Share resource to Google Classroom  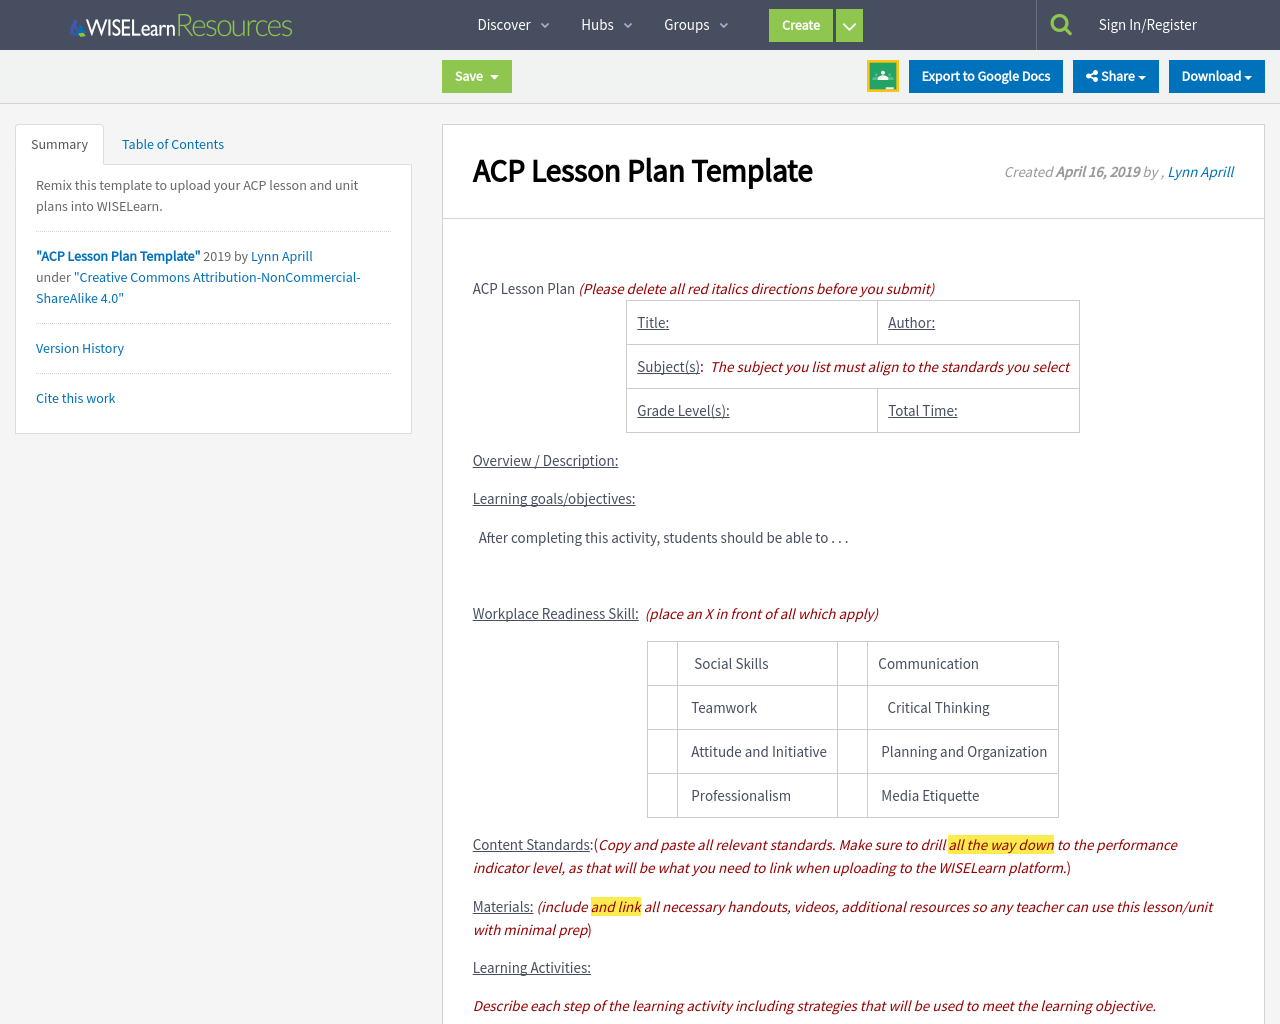[882, 75]
